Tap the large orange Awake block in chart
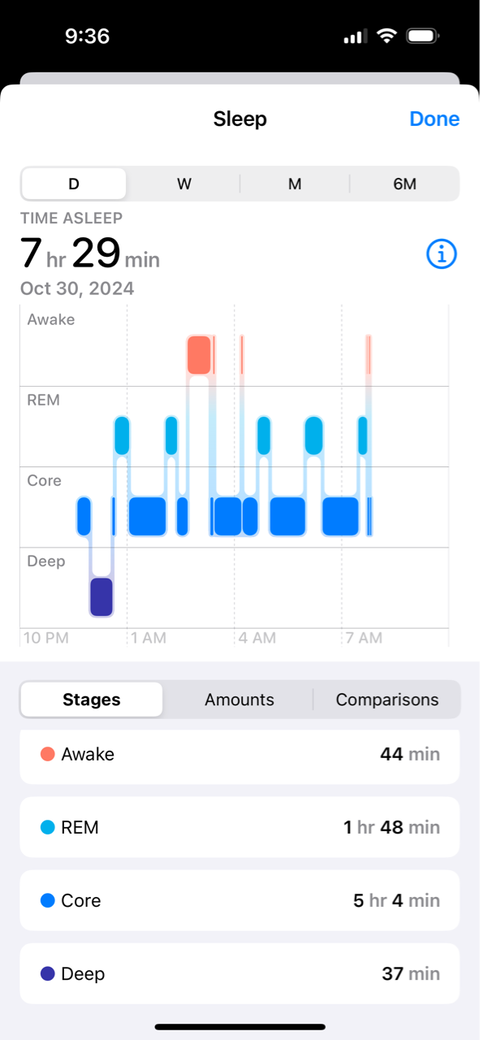Viewport: 480px width, 1040px height. (199, 355)
